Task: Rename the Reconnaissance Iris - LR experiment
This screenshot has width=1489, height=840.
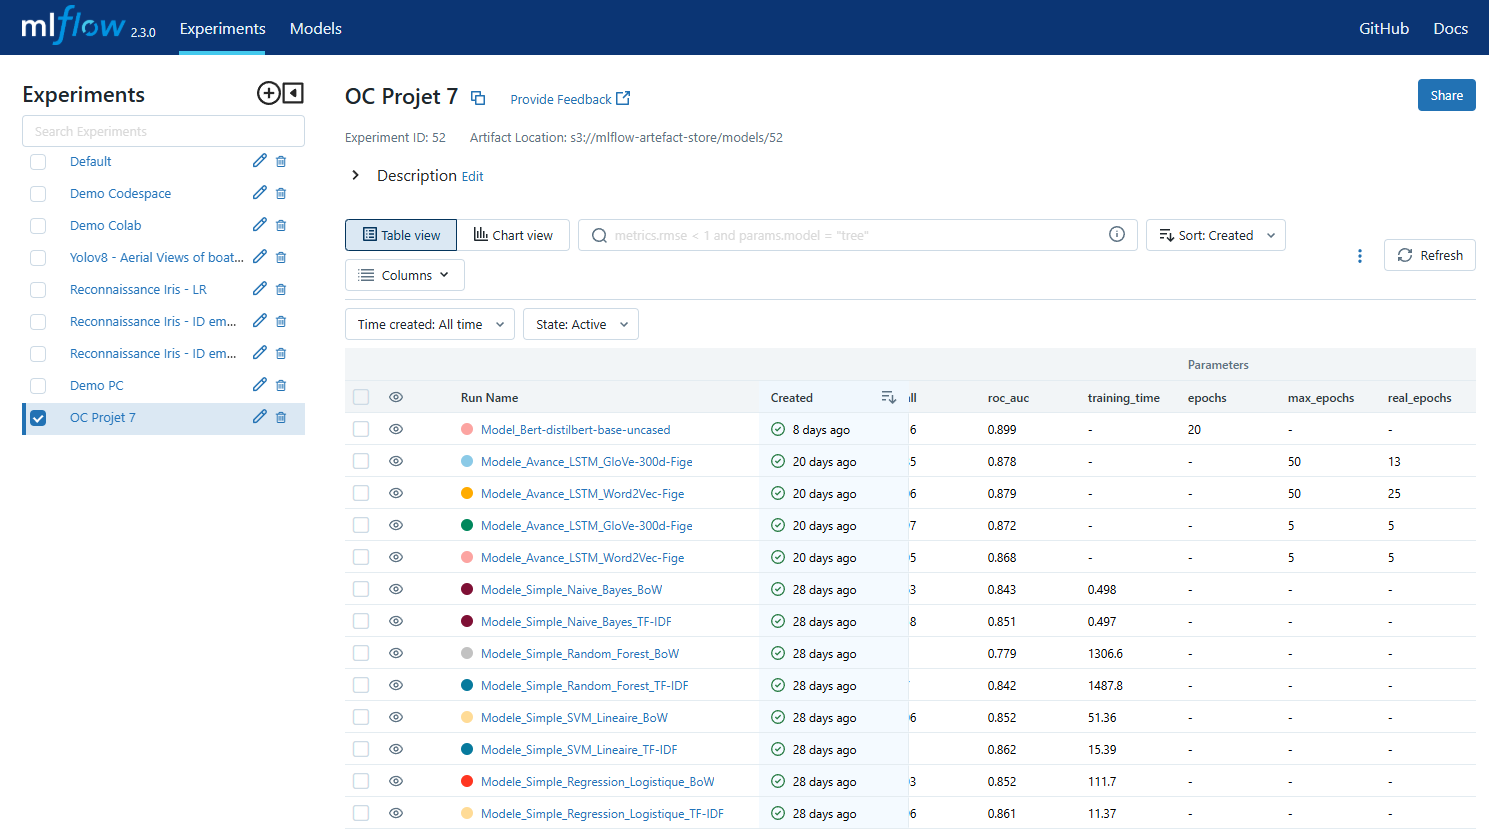Action: tap(260, 289)
